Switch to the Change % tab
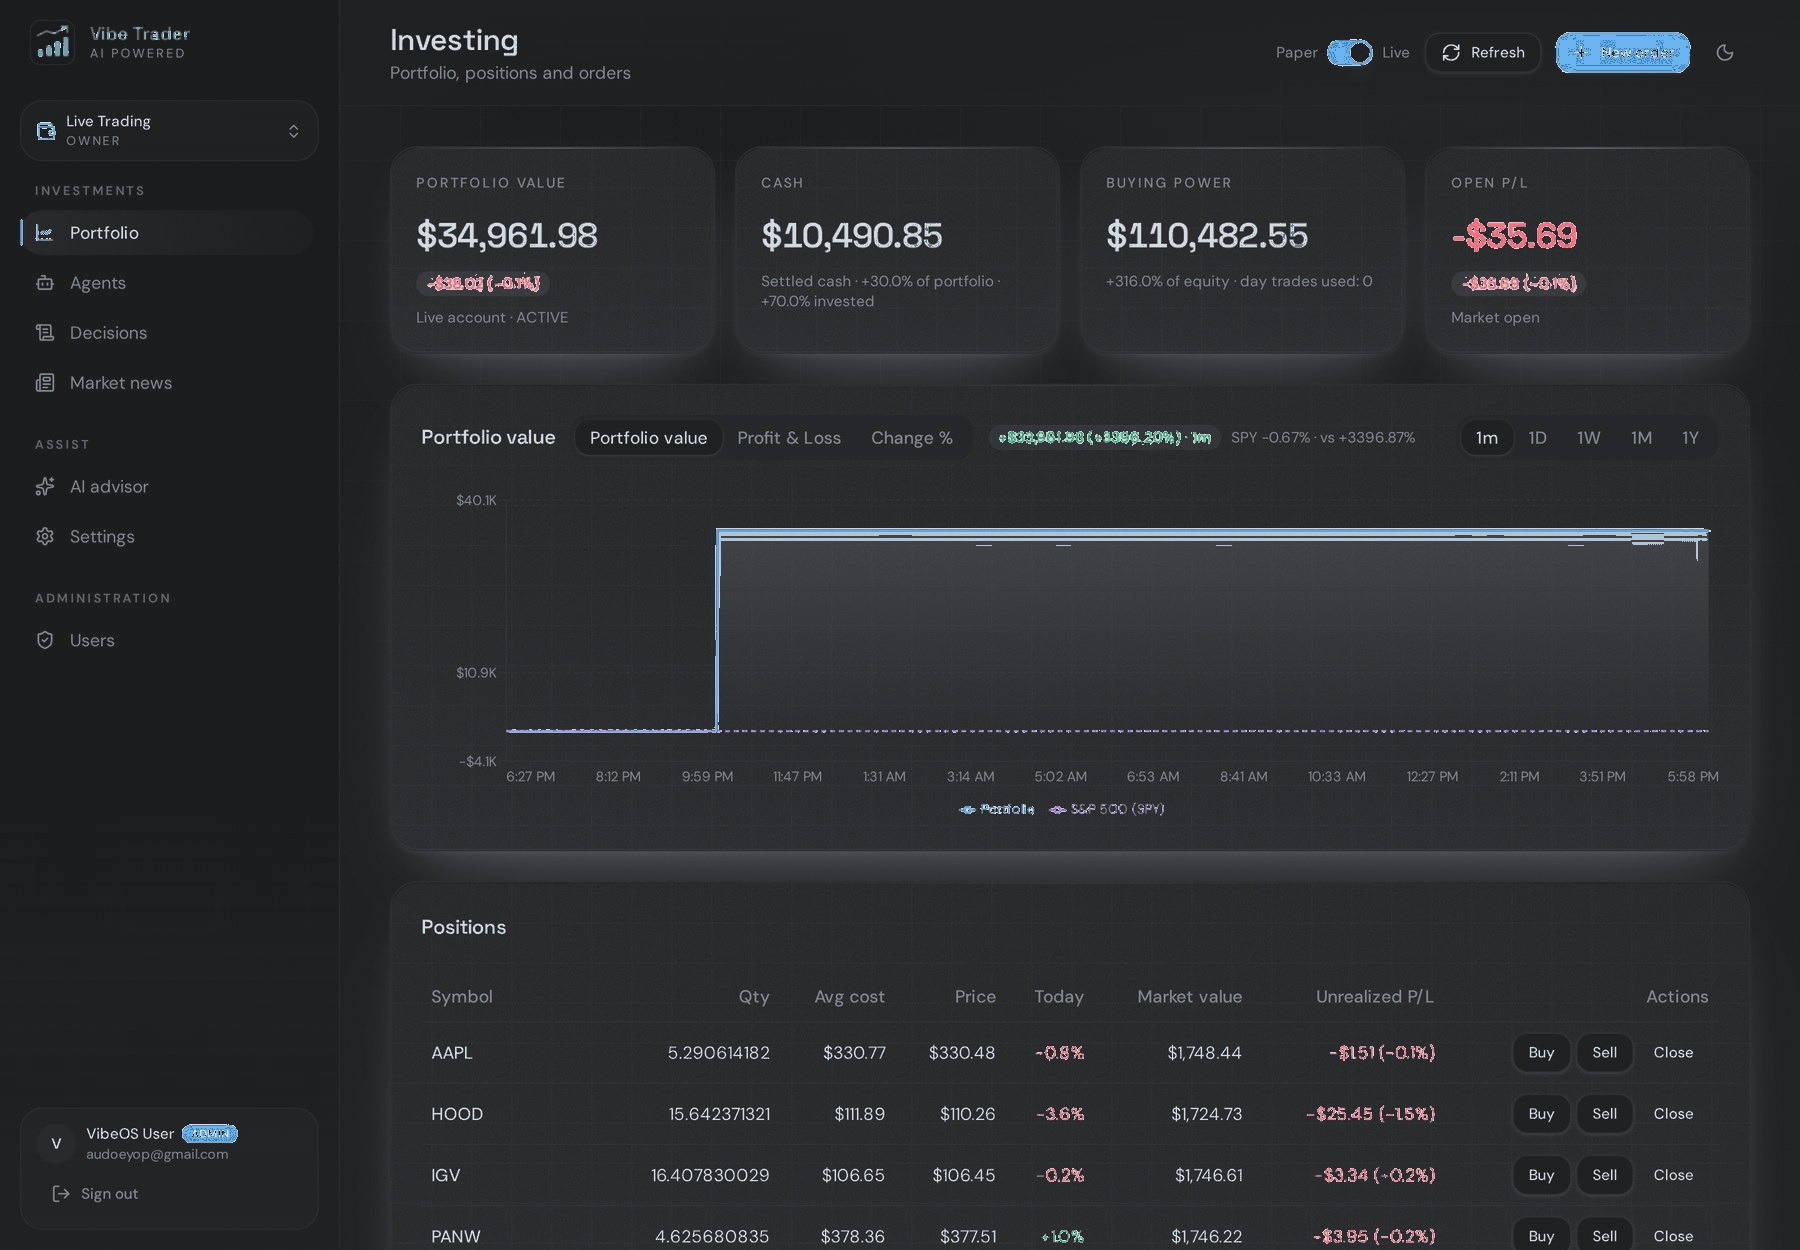The image size is (1800, 1250). coord(912,438)
